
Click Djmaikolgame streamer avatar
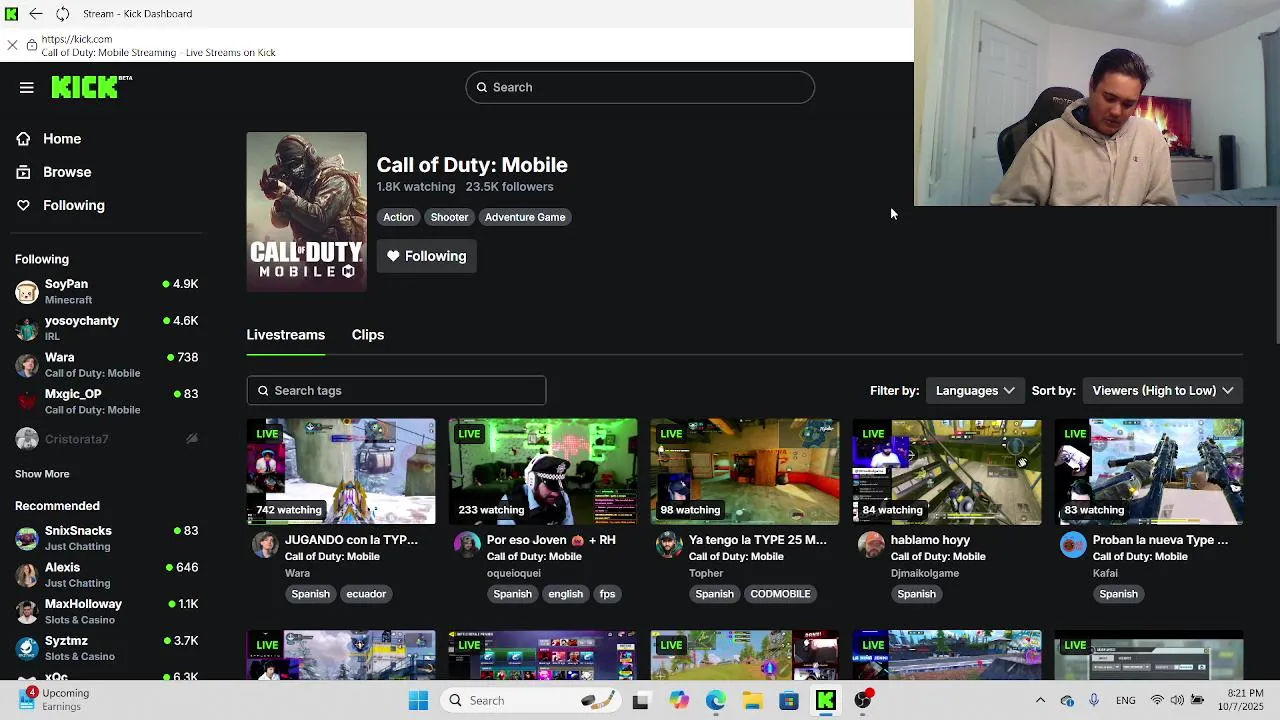click(x=871, y=545)
